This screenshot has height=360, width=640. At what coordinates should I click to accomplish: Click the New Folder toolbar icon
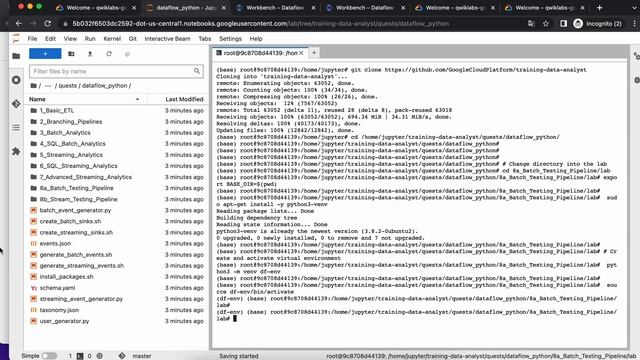[71, 54]
